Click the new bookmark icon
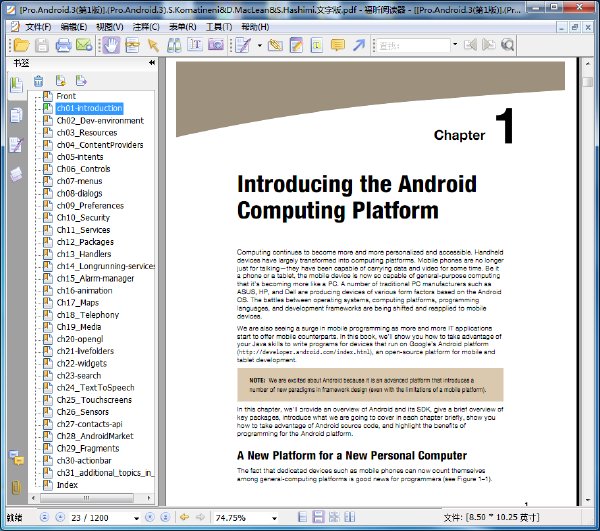The image size is (600, 531). point(60,81)
